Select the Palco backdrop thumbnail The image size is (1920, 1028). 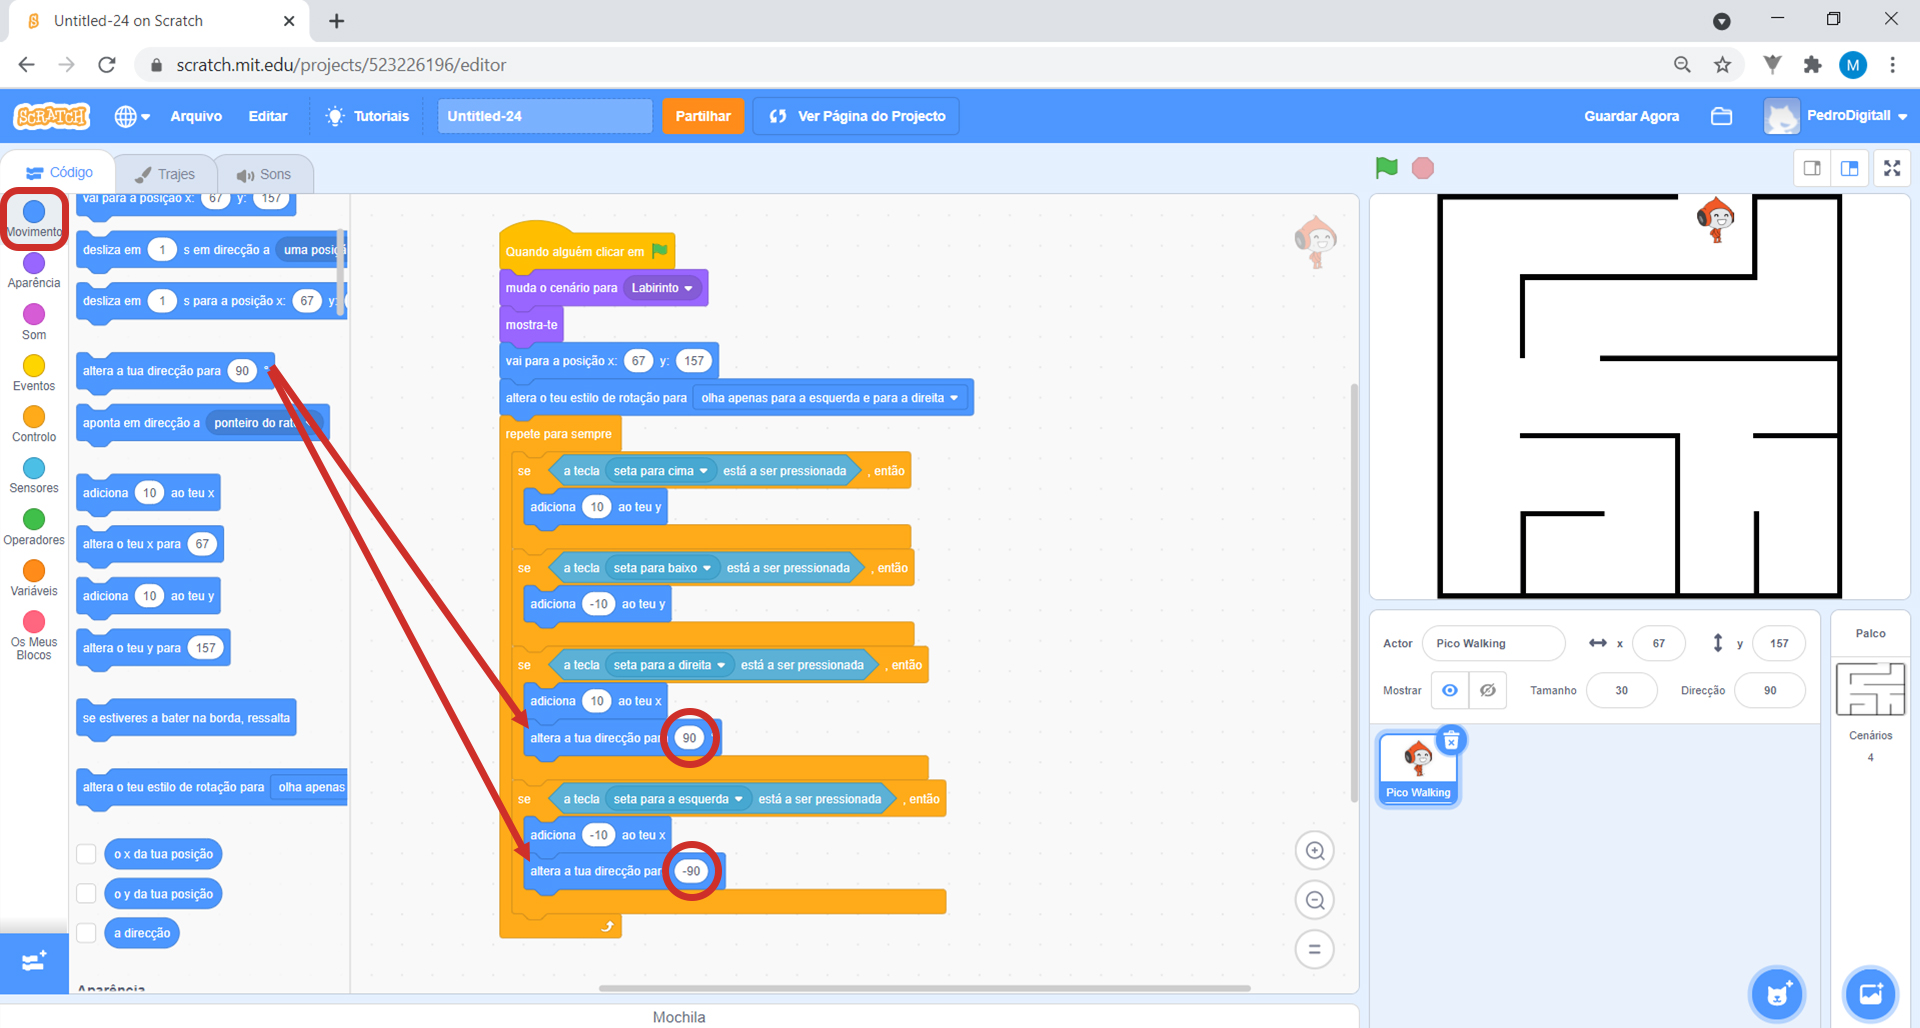[x=1870, y=689]
